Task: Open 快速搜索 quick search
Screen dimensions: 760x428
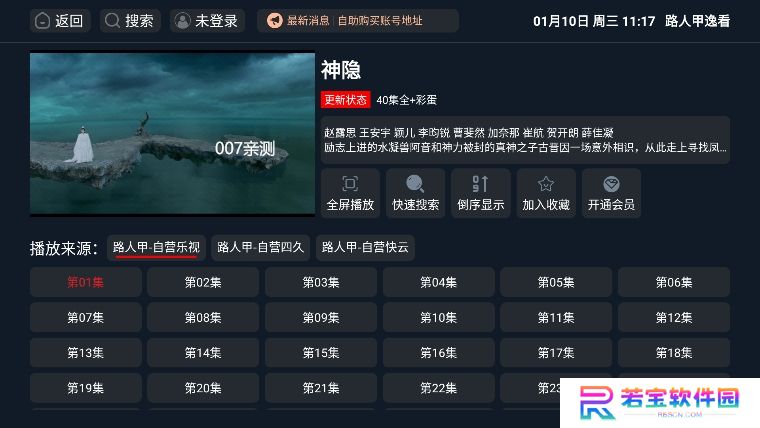Action: [x=415, y=193]
